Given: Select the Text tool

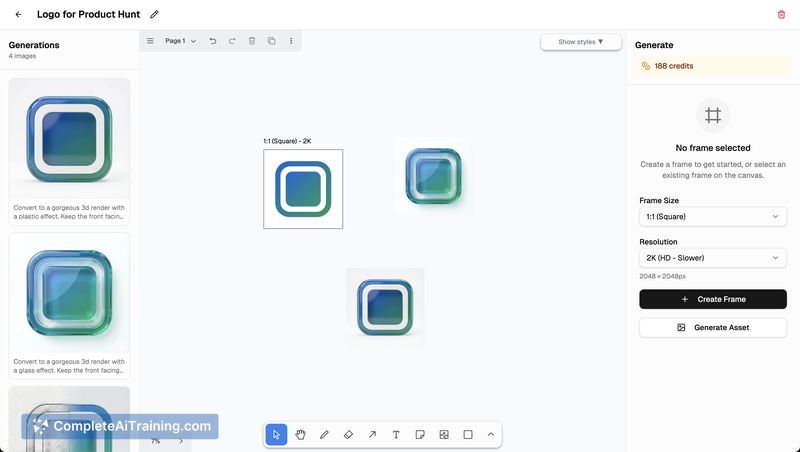Looking at the screenshot, I should tap(396, 435).
